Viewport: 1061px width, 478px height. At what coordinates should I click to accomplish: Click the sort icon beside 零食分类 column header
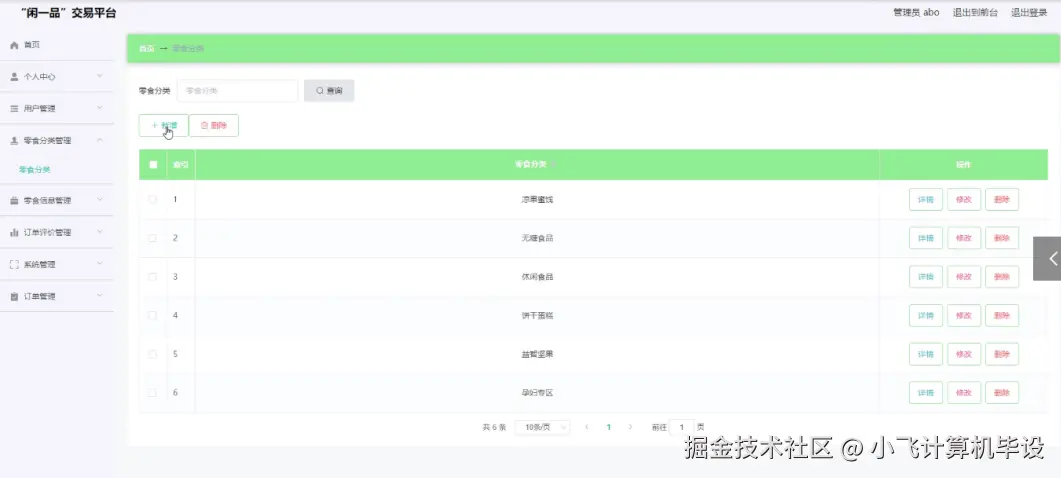pos(554,165)
